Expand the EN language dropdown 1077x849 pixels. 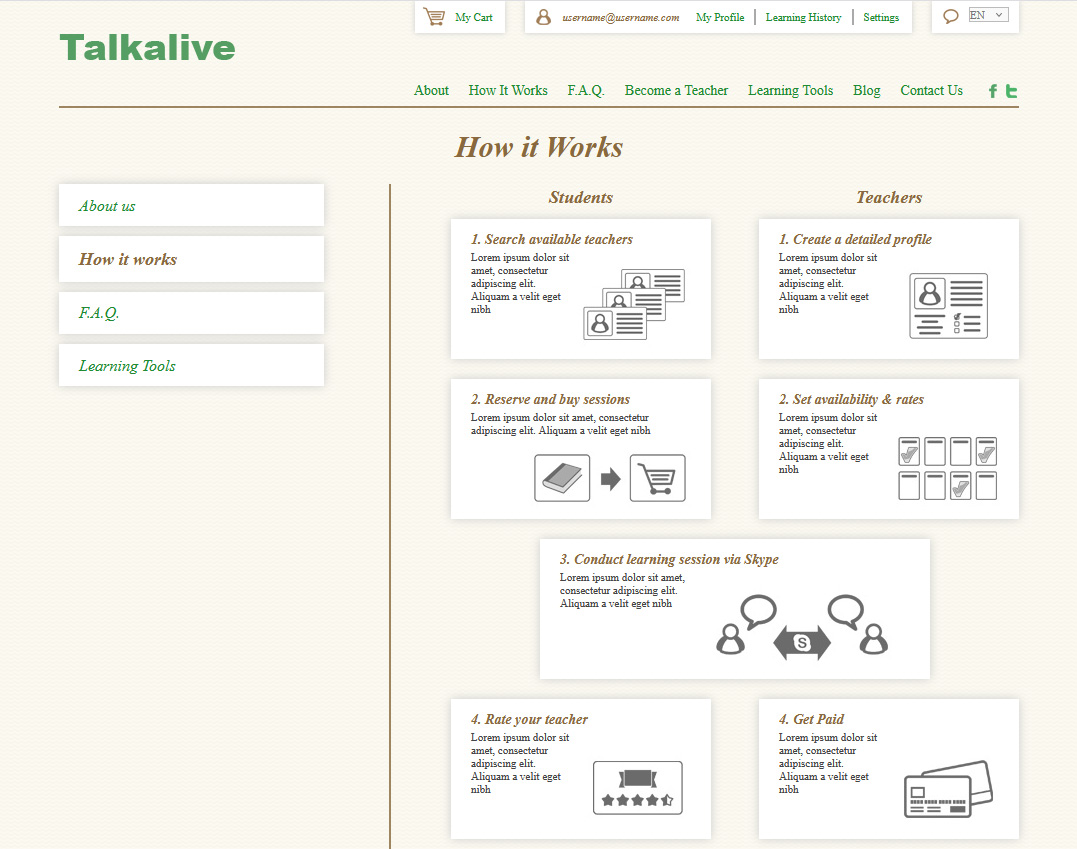pyautogui.click(x=988, y=15)
